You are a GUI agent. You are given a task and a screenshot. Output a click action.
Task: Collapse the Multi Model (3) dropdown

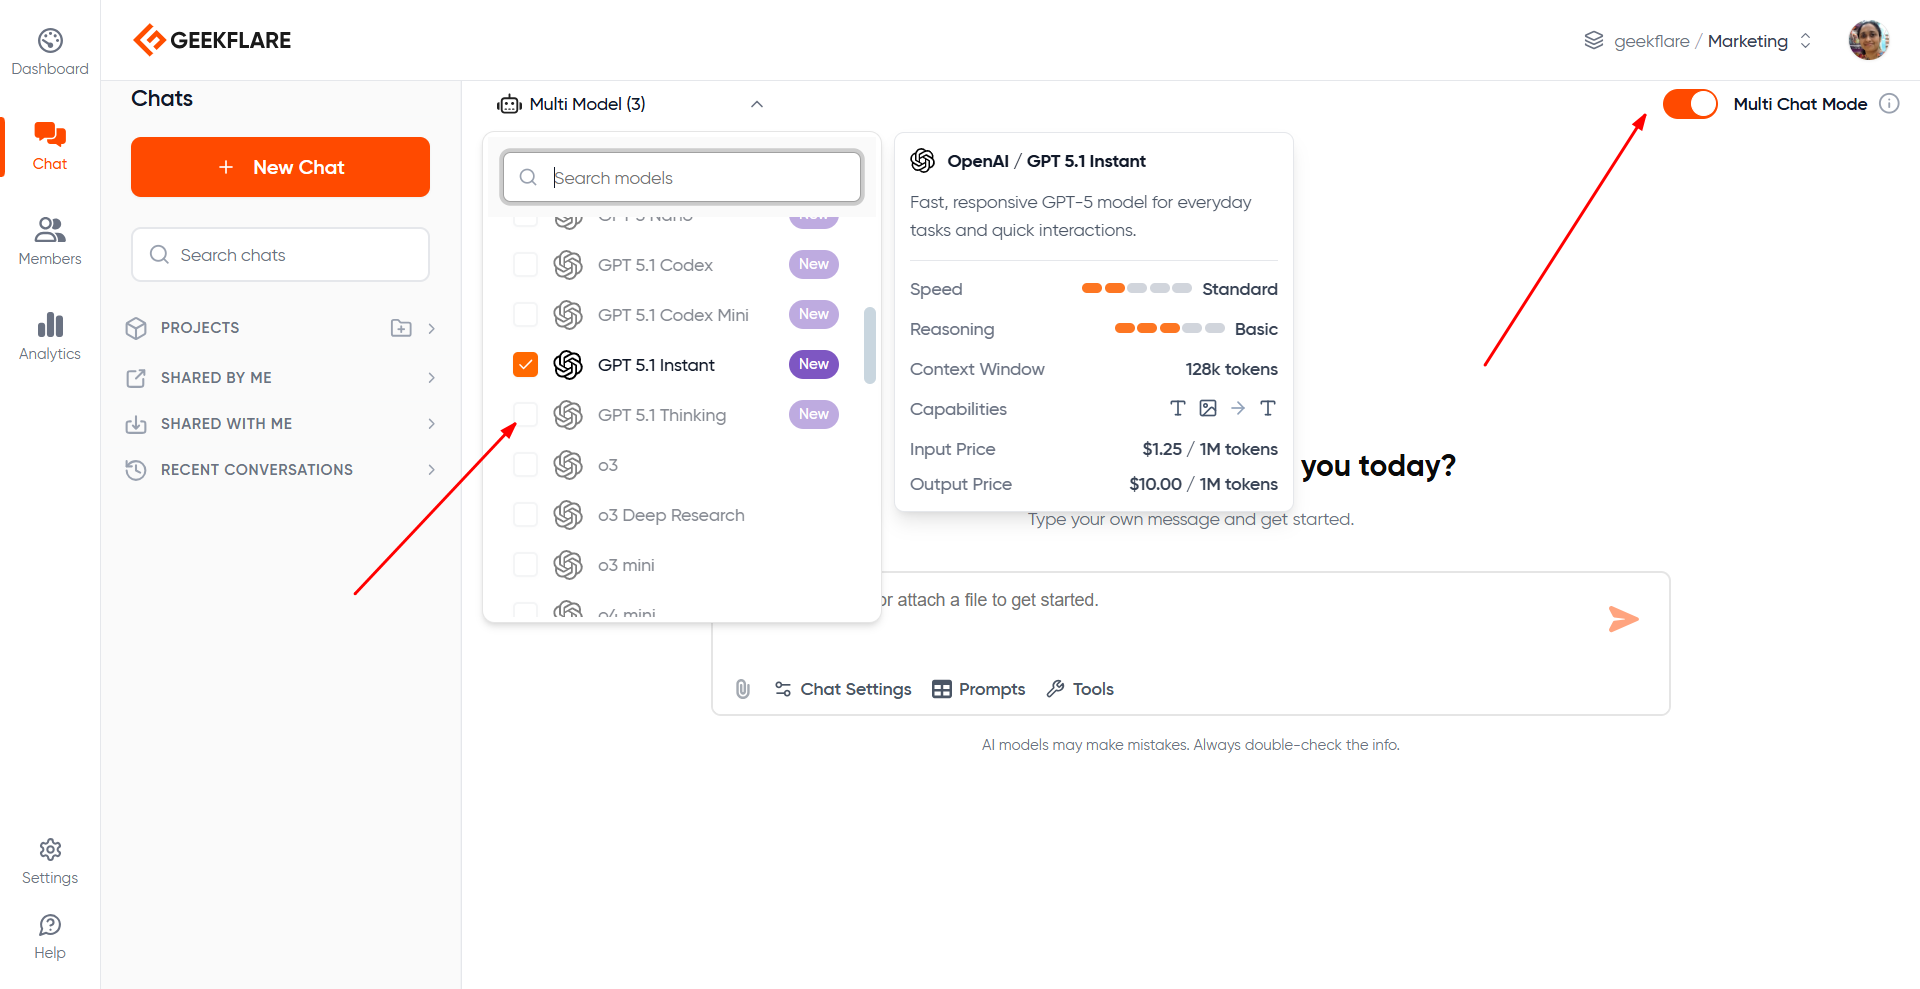(x=757, y=104)
